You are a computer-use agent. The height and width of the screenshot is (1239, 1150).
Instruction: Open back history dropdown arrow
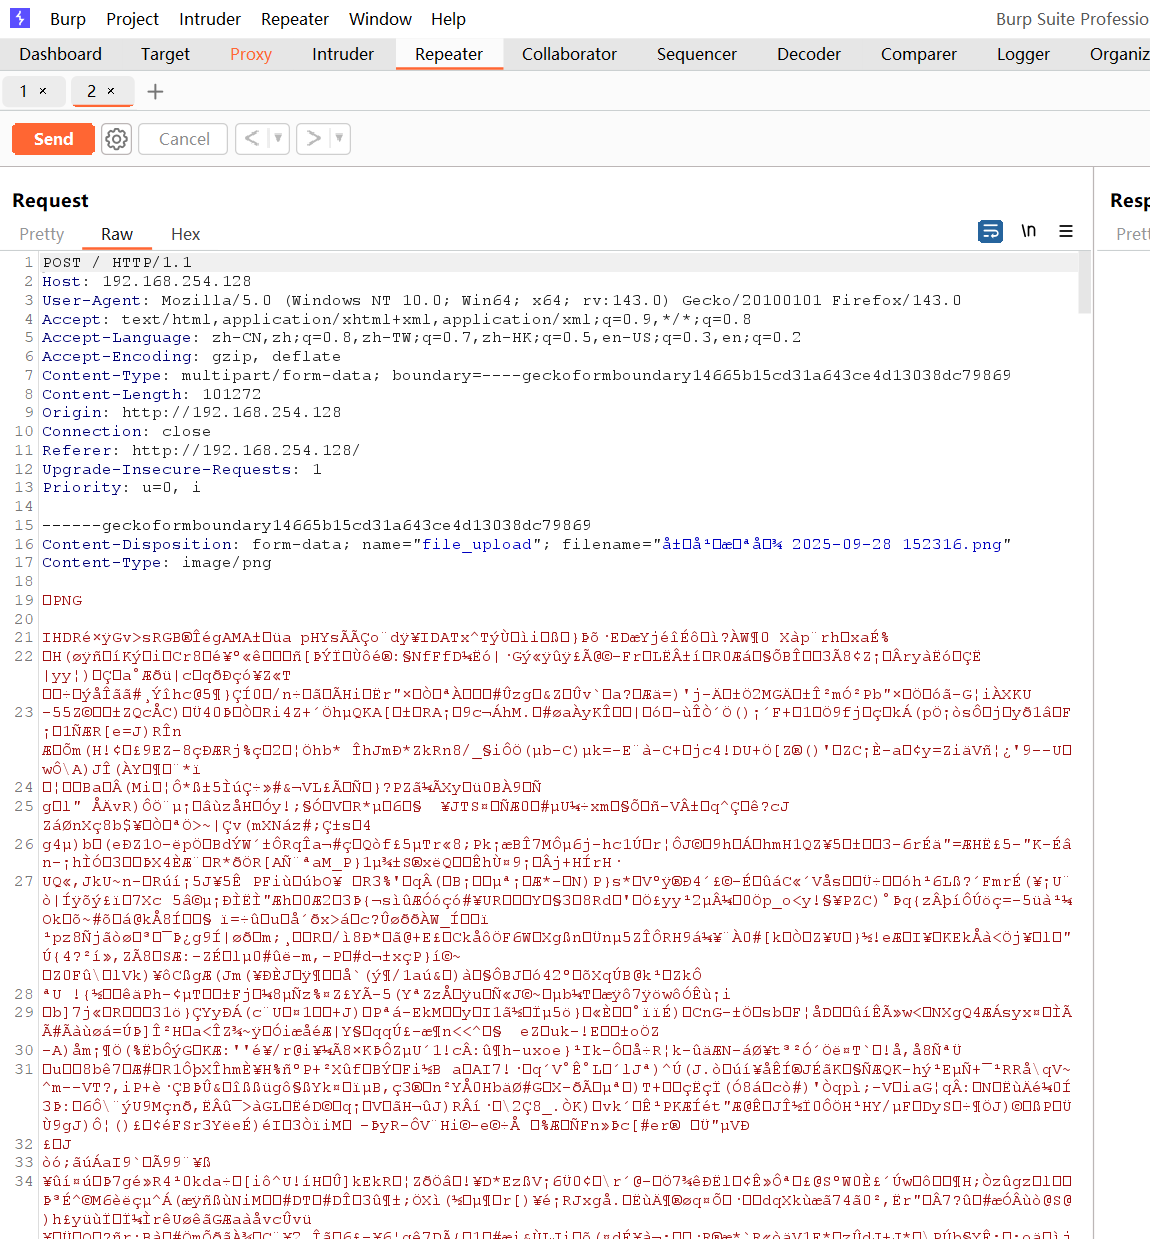click(278, 138)
